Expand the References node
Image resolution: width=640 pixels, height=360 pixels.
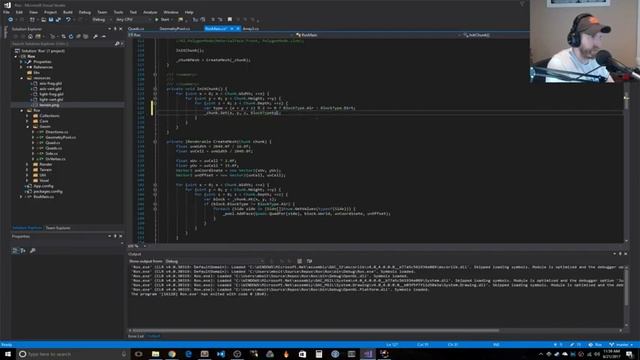(x=22, y=67)
